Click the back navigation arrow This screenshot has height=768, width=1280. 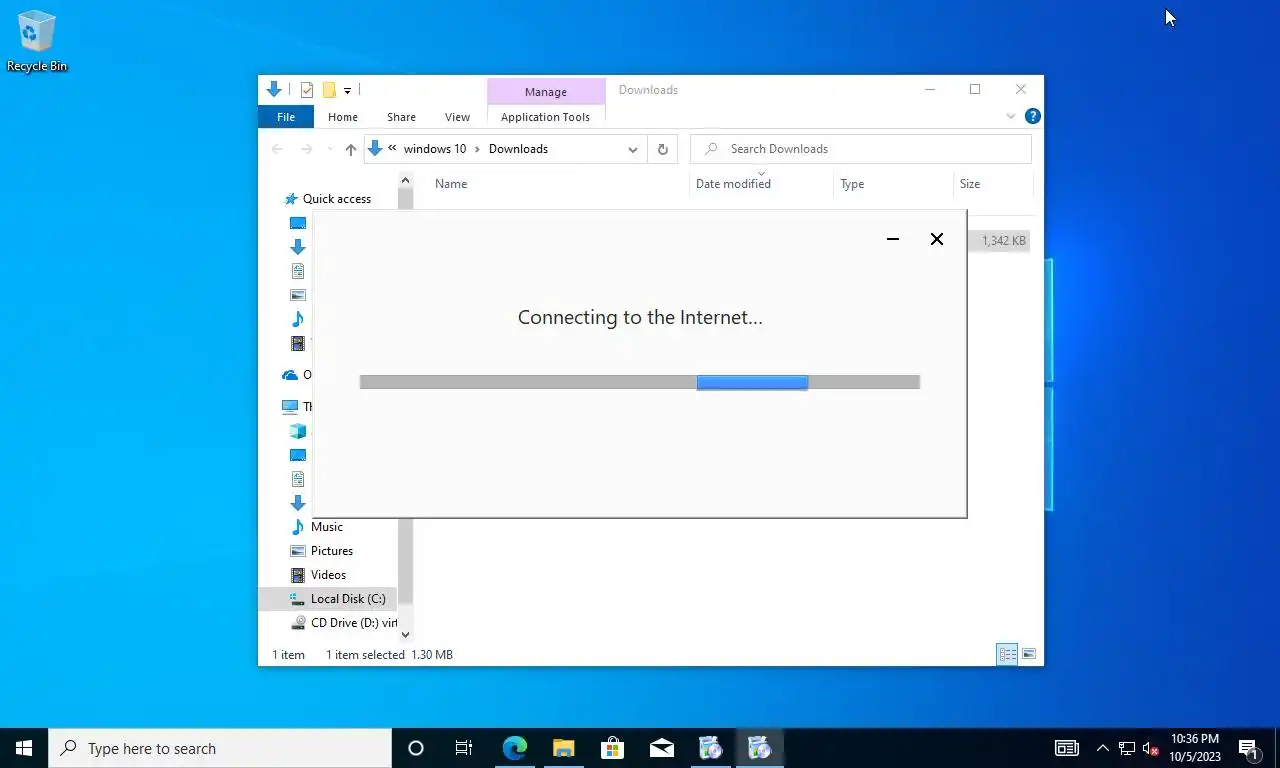point(278,149)
